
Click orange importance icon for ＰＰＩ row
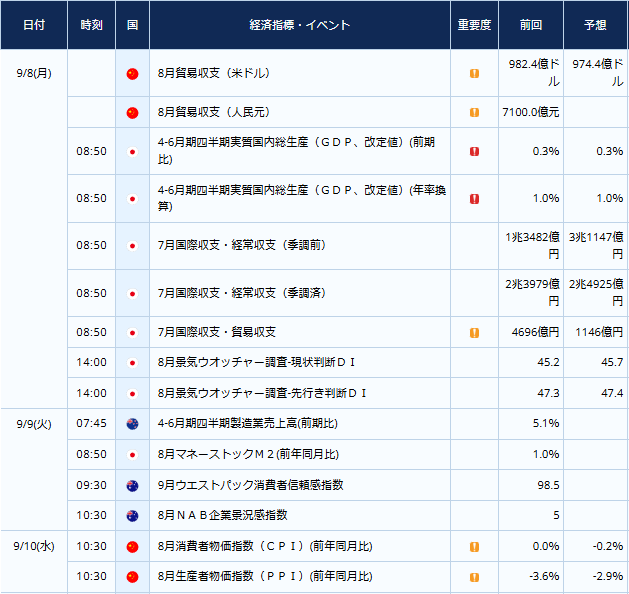[474, 577]
